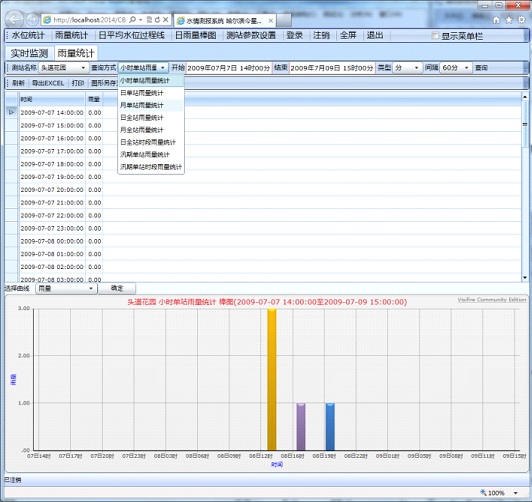This screenshot has width=532, height=502.
Task: Click the zoom magnifier icon in status bar
Action: pos(483,493)
